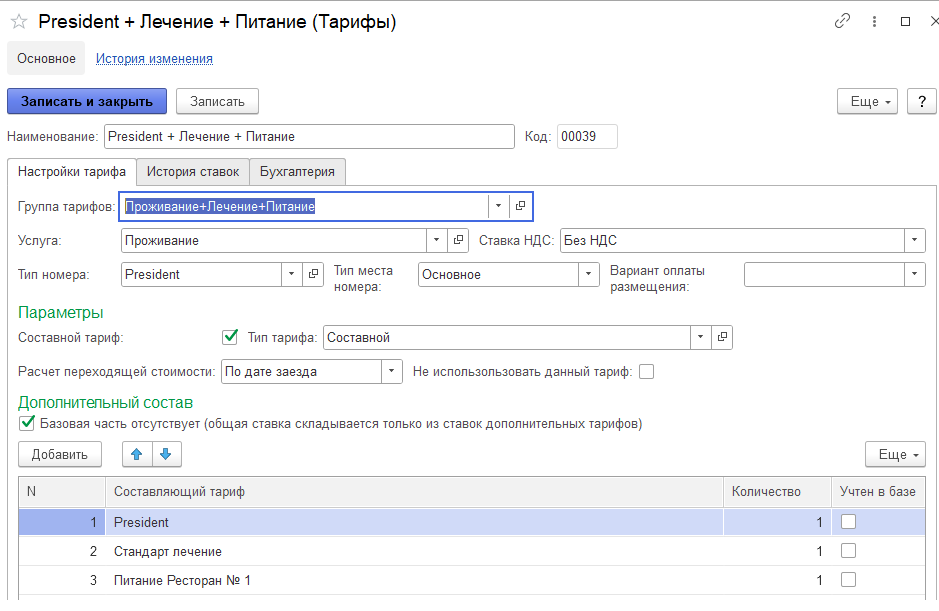
Task: Expand the Вариант оплаты размещения dropdown
Action: click(x=914, y=274)
